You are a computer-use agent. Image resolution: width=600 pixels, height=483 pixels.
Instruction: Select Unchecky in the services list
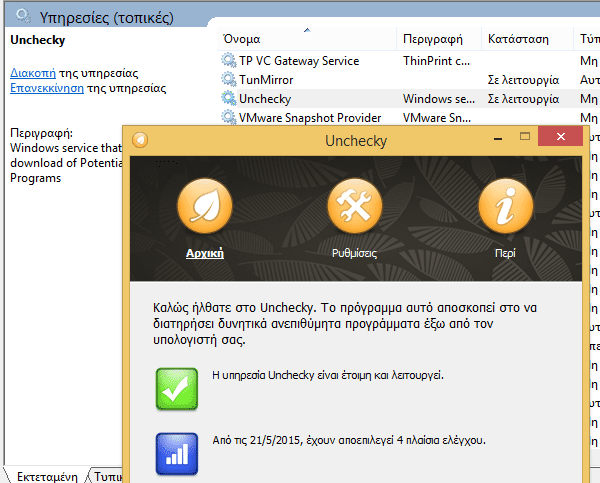[265, 99]
